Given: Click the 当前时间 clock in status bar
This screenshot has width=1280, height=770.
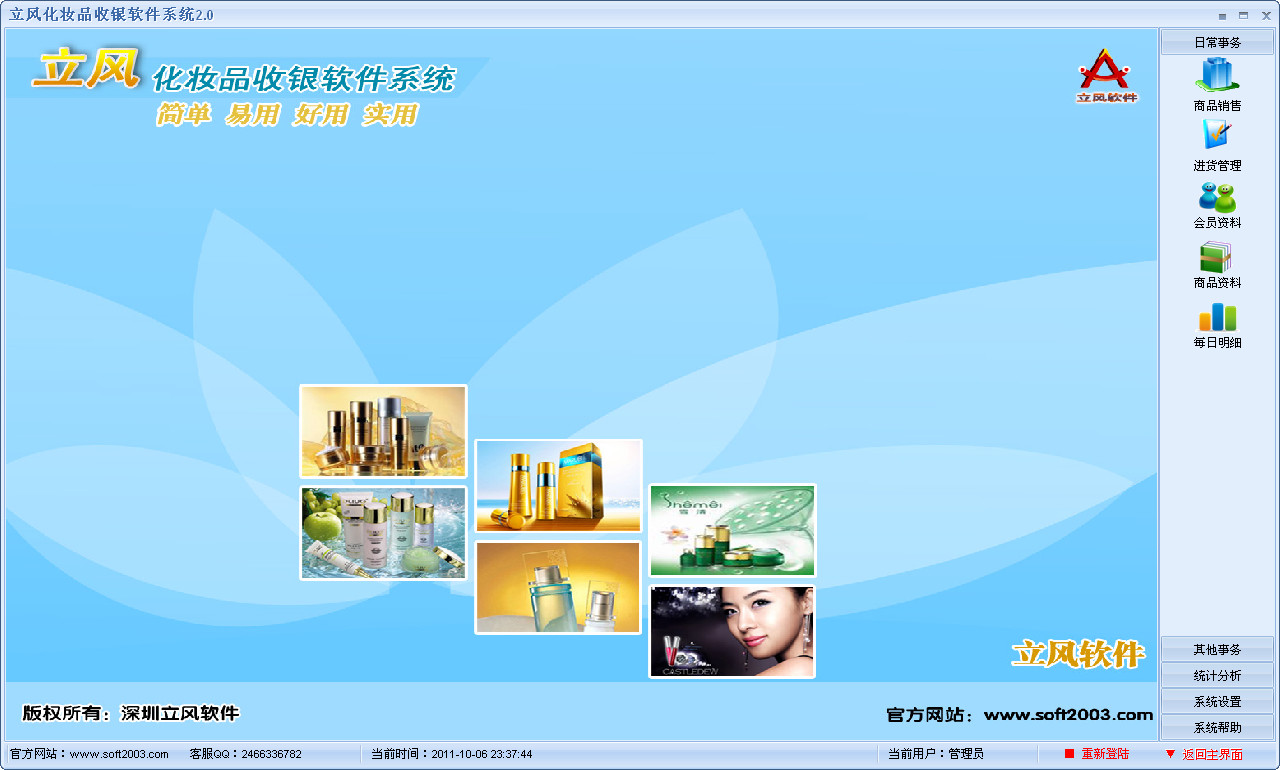Looking at the screenshot, I should (451, 754).
